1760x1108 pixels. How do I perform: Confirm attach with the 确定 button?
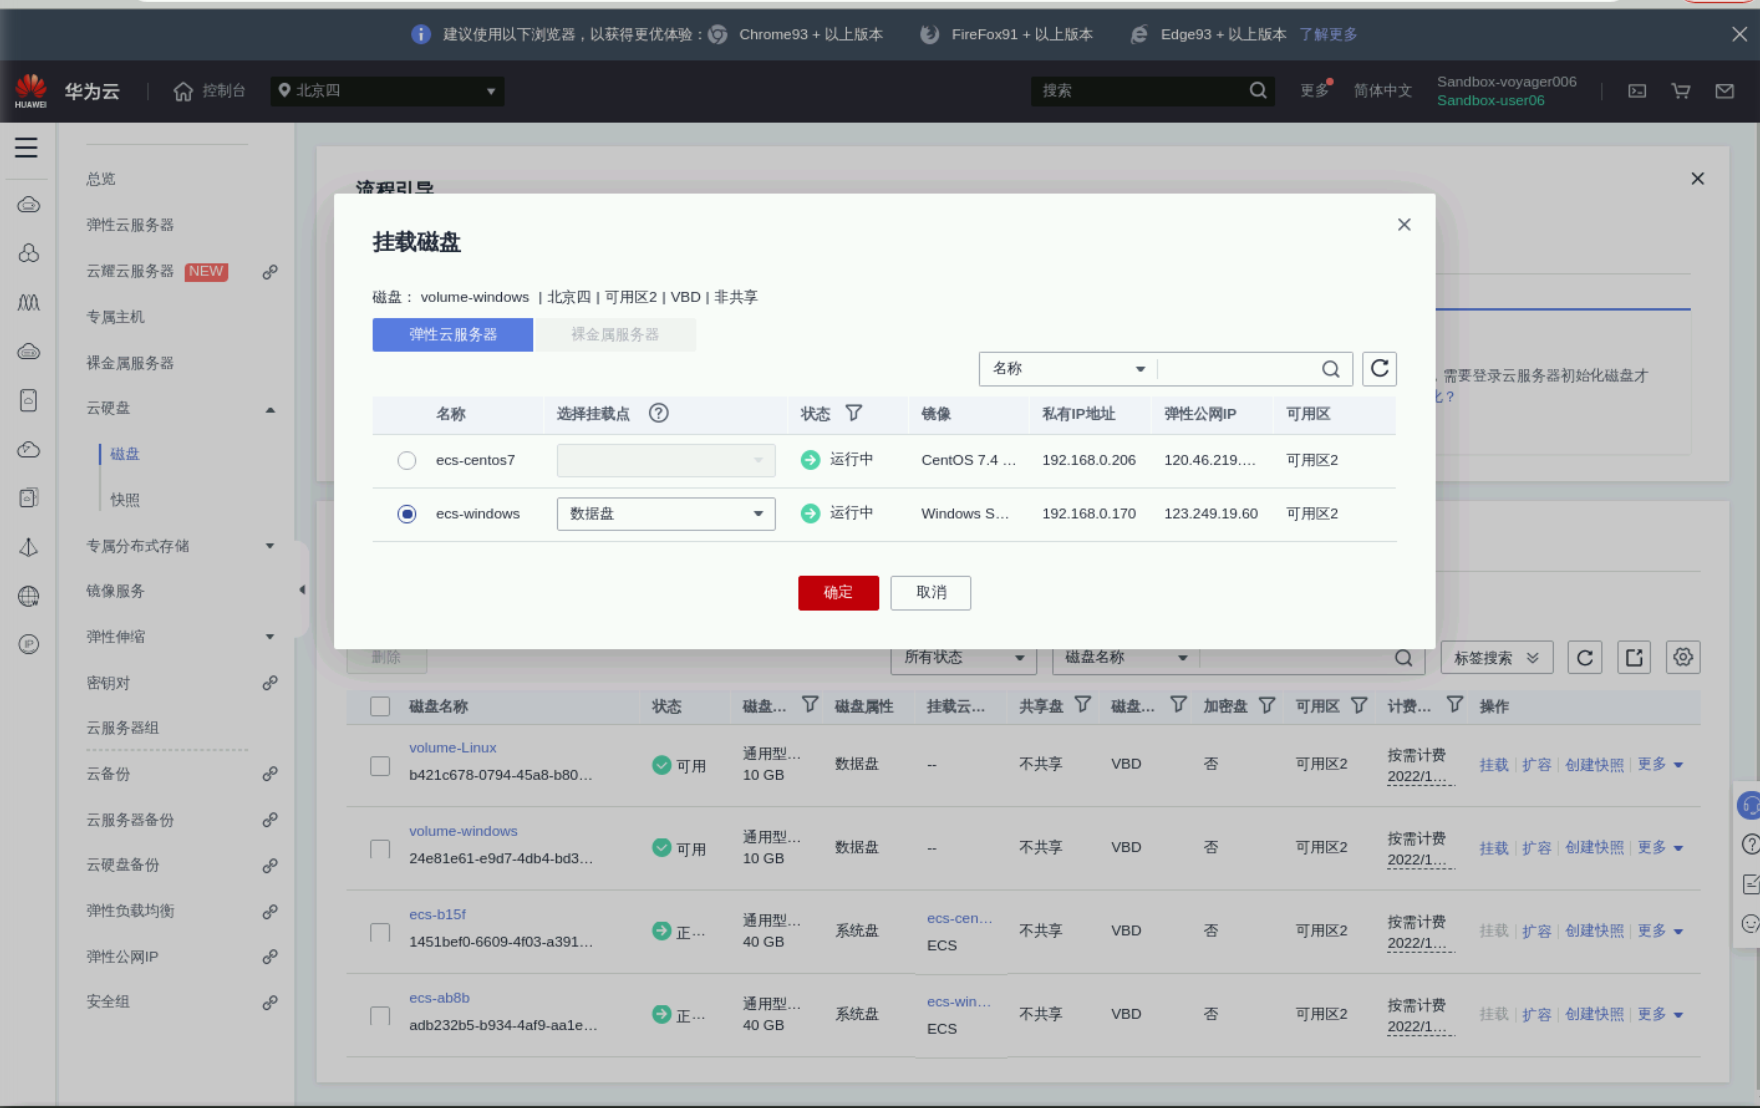(838, 593)
